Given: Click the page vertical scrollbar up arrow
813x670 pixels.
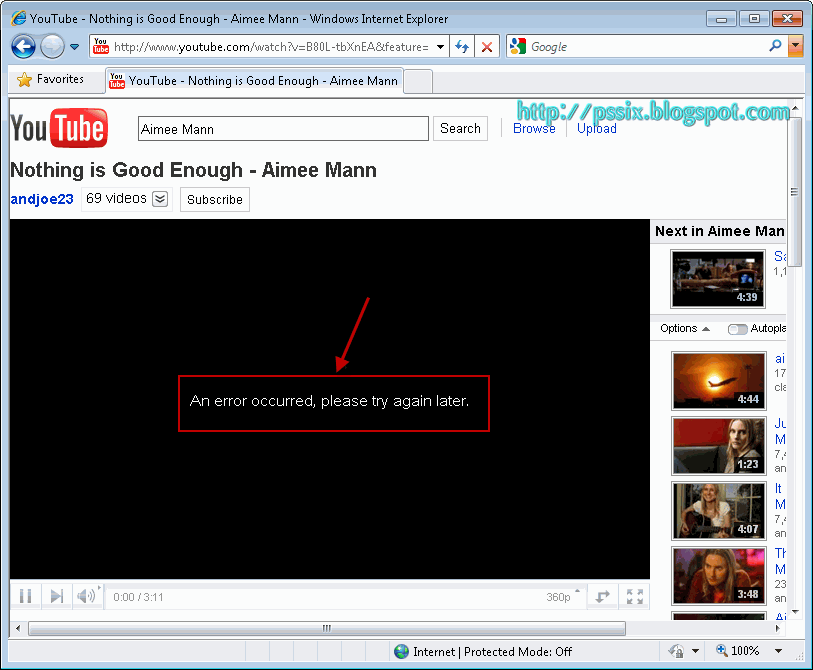Looking at the screenshot, I should [795, 108].
